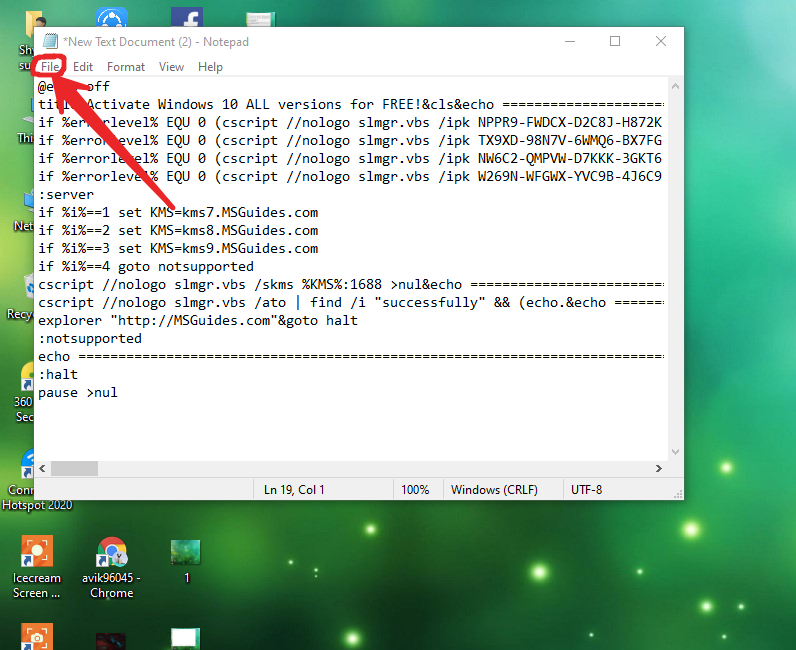The image size is (796, 650).
Task: Select the avik96045 - Chrome desktop shortcut
Action: click(112, 567)
